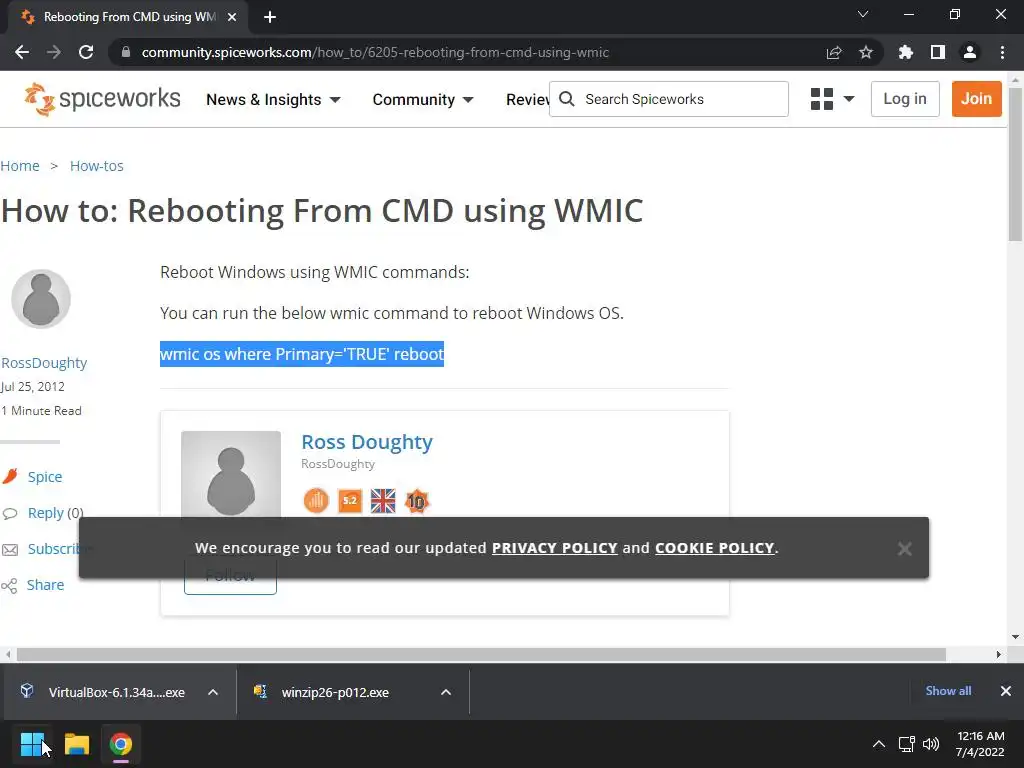Click the sidebar author avatar
The width and height of the screenshot is (1024, 768).
pyautogui.click(x=41, y=299)
